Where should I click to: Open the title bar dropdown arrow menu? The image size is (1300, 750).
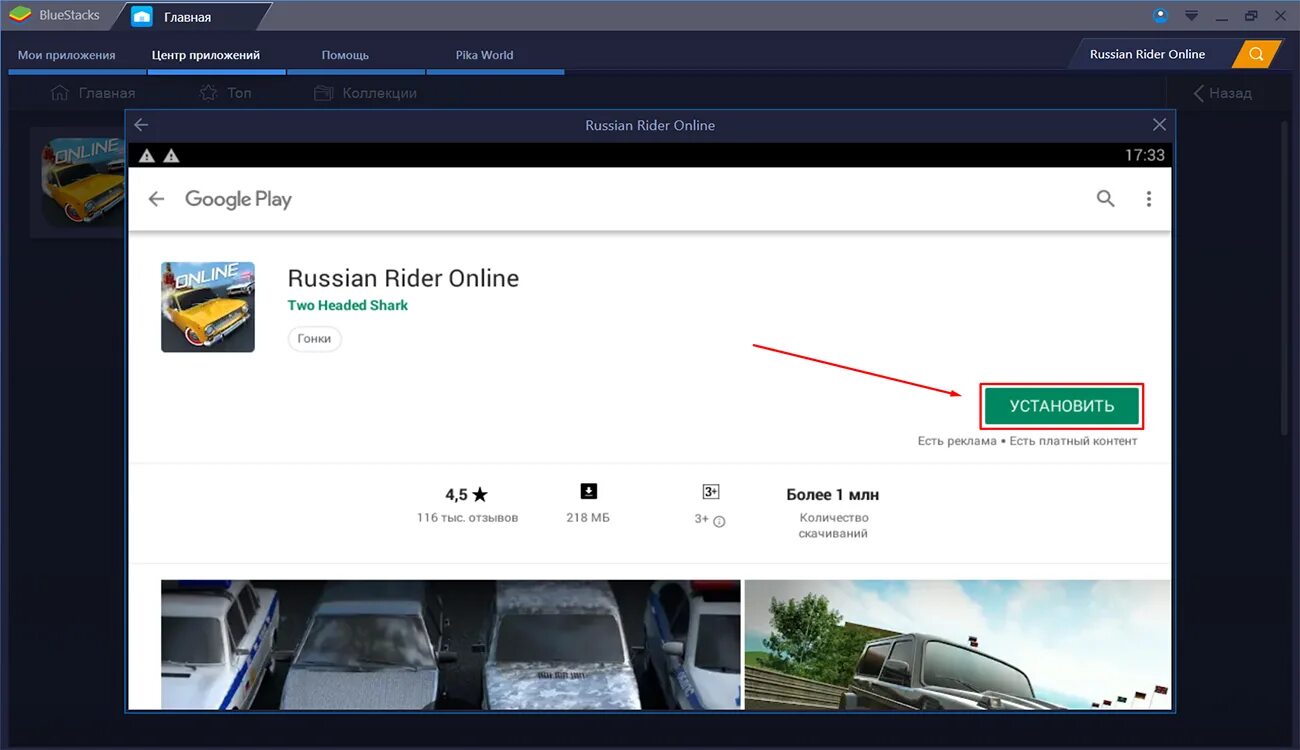point(1191,15)
